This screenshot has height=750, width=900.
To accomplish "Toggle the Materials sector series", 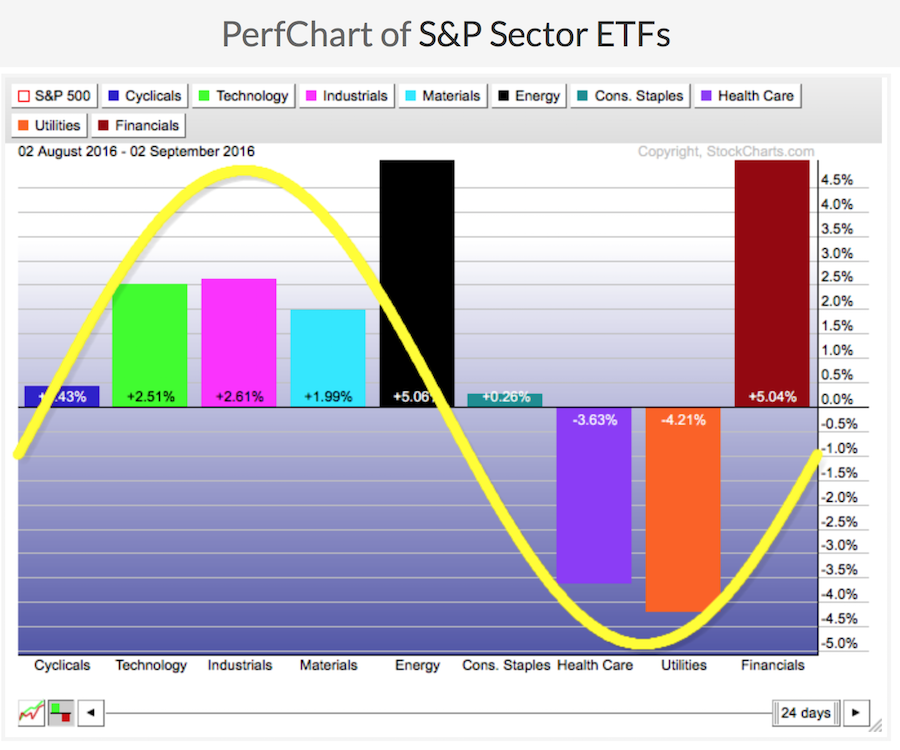I will (442, 96).
